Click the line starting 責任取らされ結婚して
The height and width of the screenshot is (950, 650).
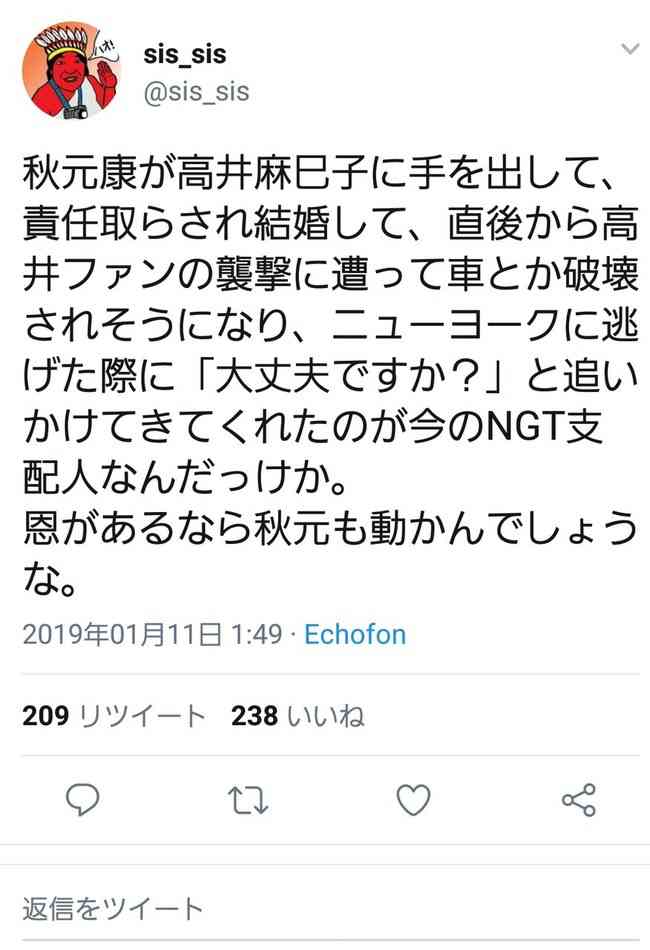pyautogui.click(x=330, y=224)
